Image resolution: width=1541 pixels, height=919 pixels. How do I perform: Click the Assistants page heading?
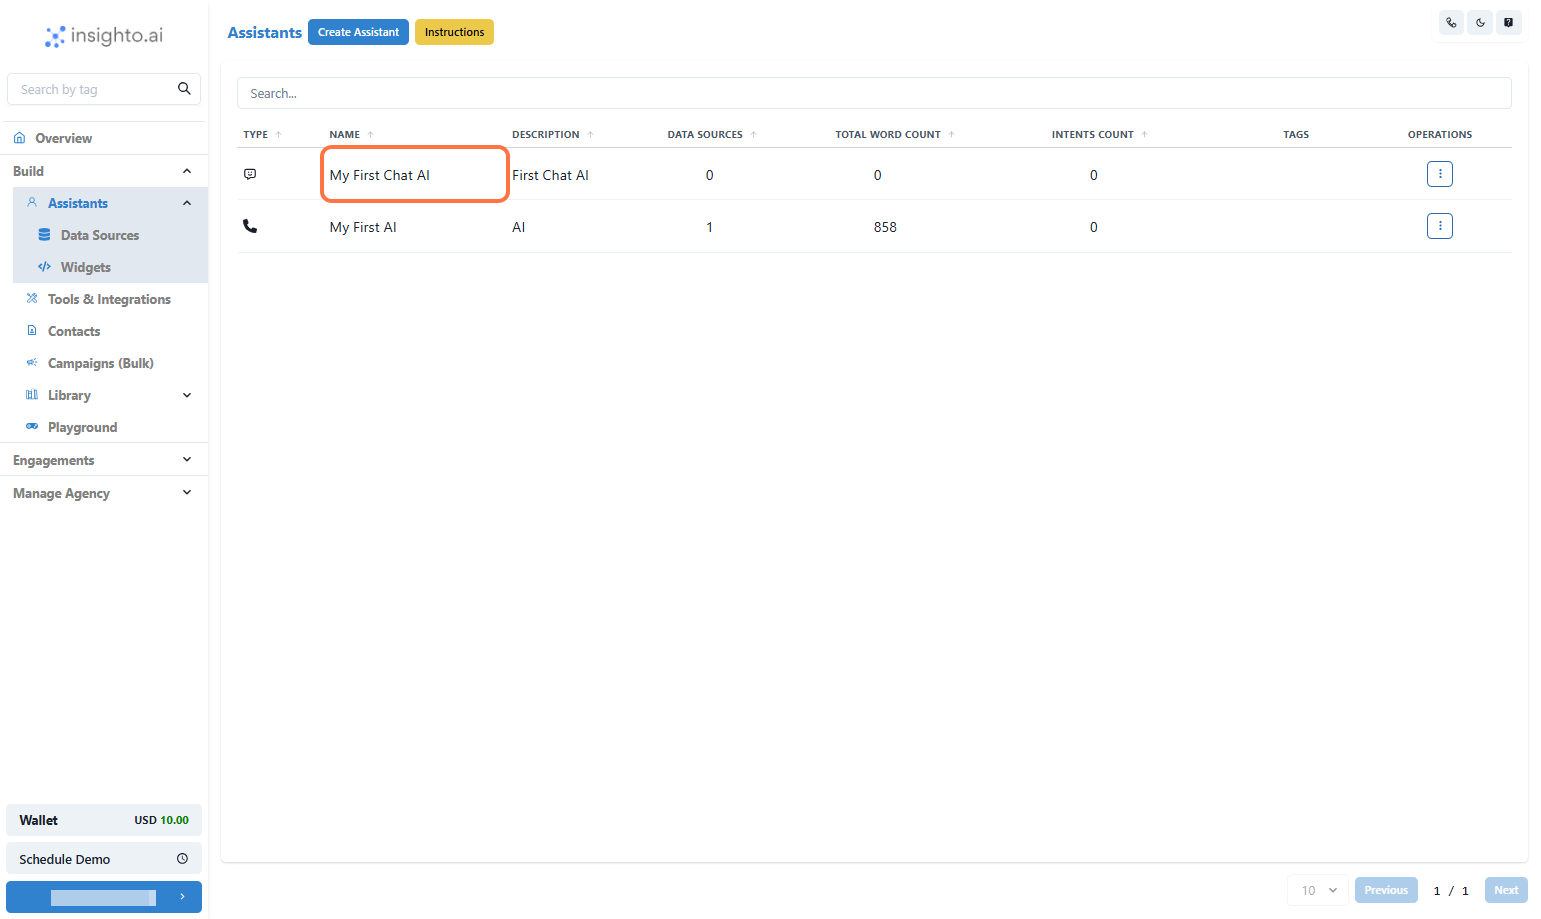[264, 32]
